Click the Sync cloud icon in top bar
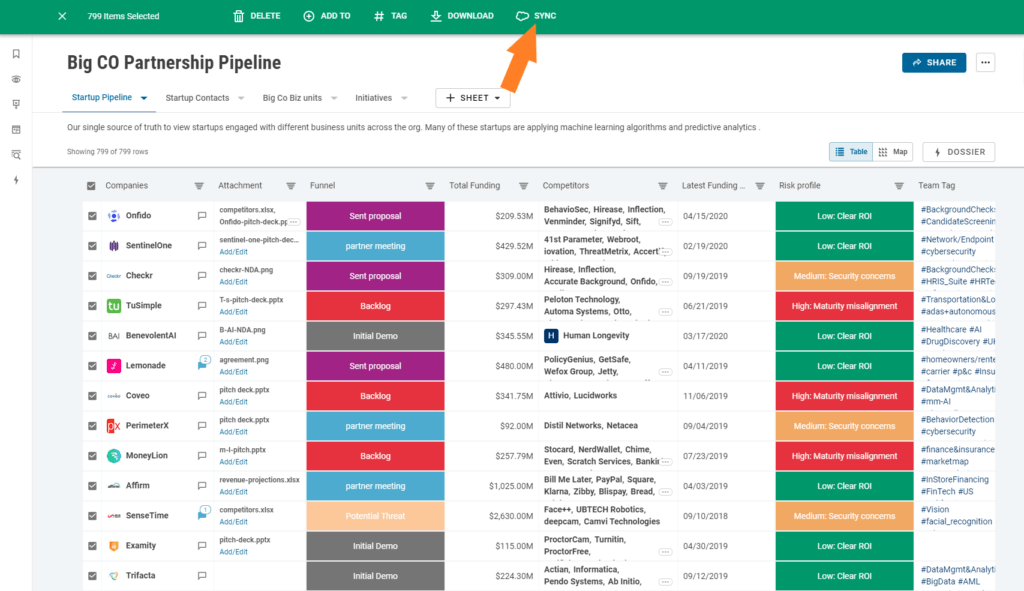Image resolution: width=1024 pixels, height=591 pixels. tap(522, 17)
